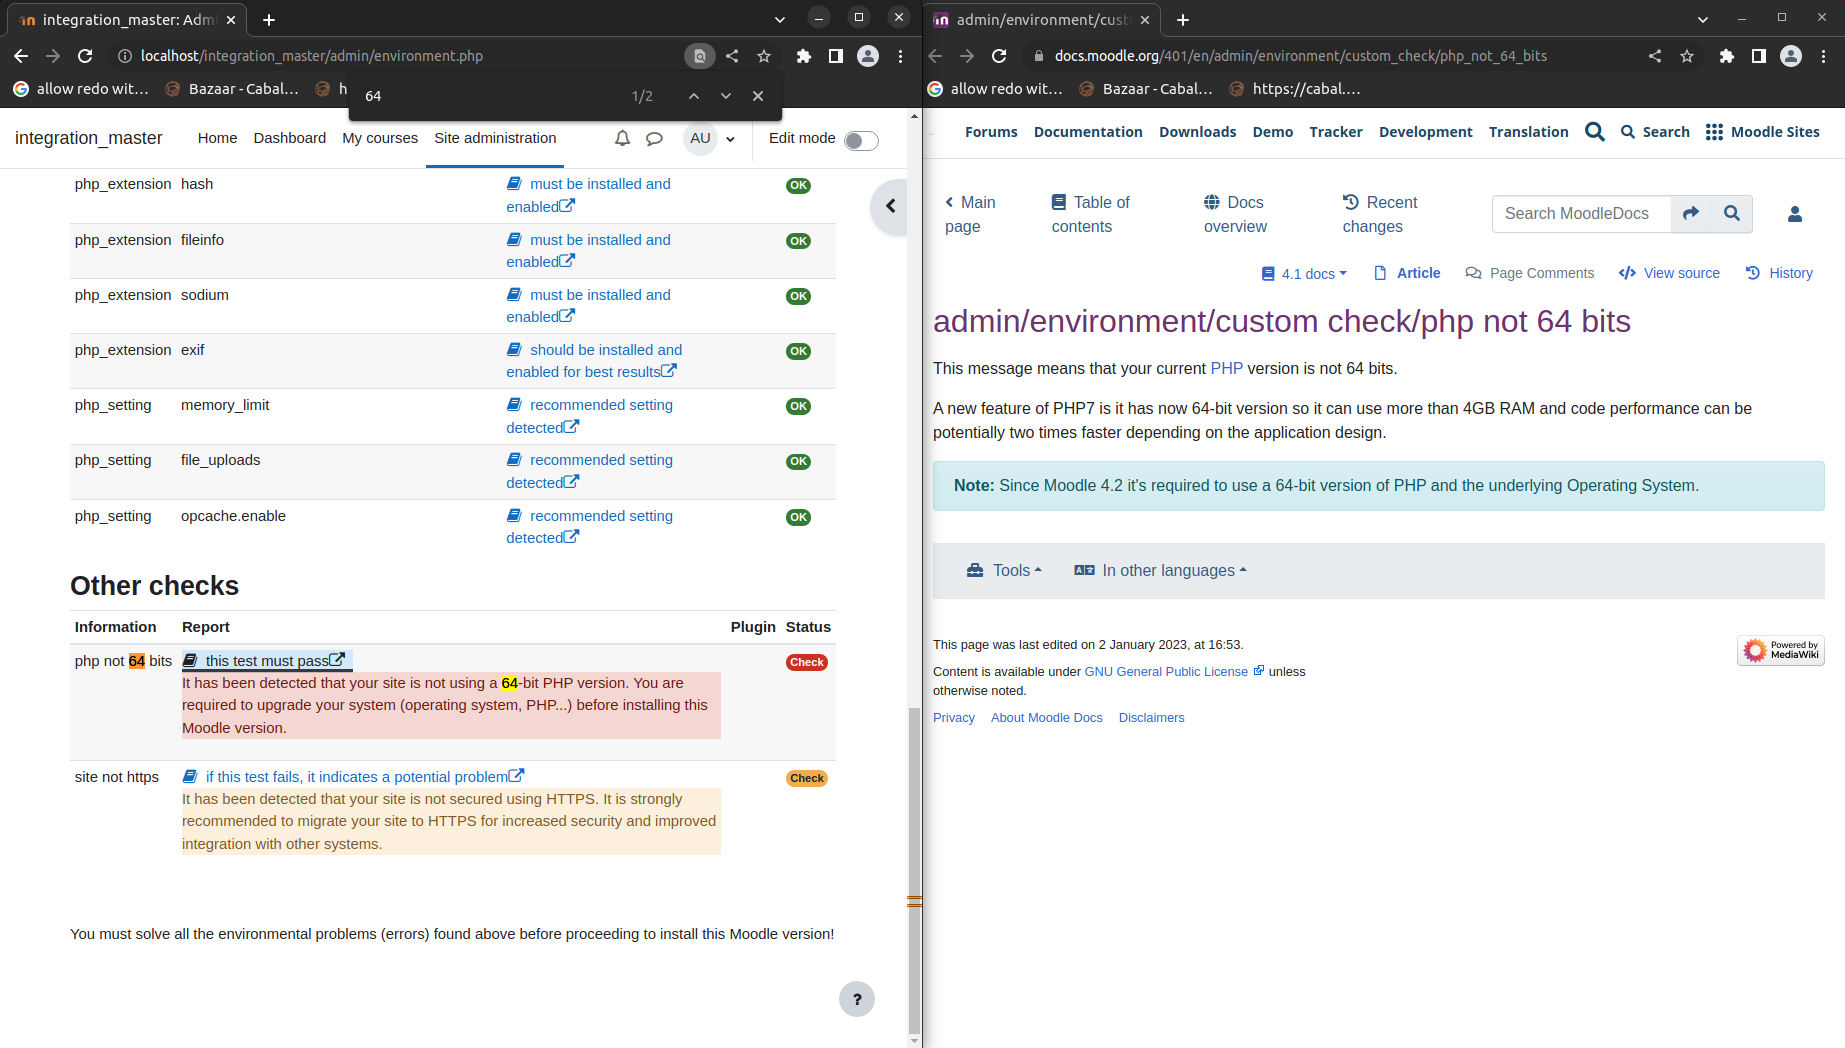Select the Article tab

point(1407,273)
